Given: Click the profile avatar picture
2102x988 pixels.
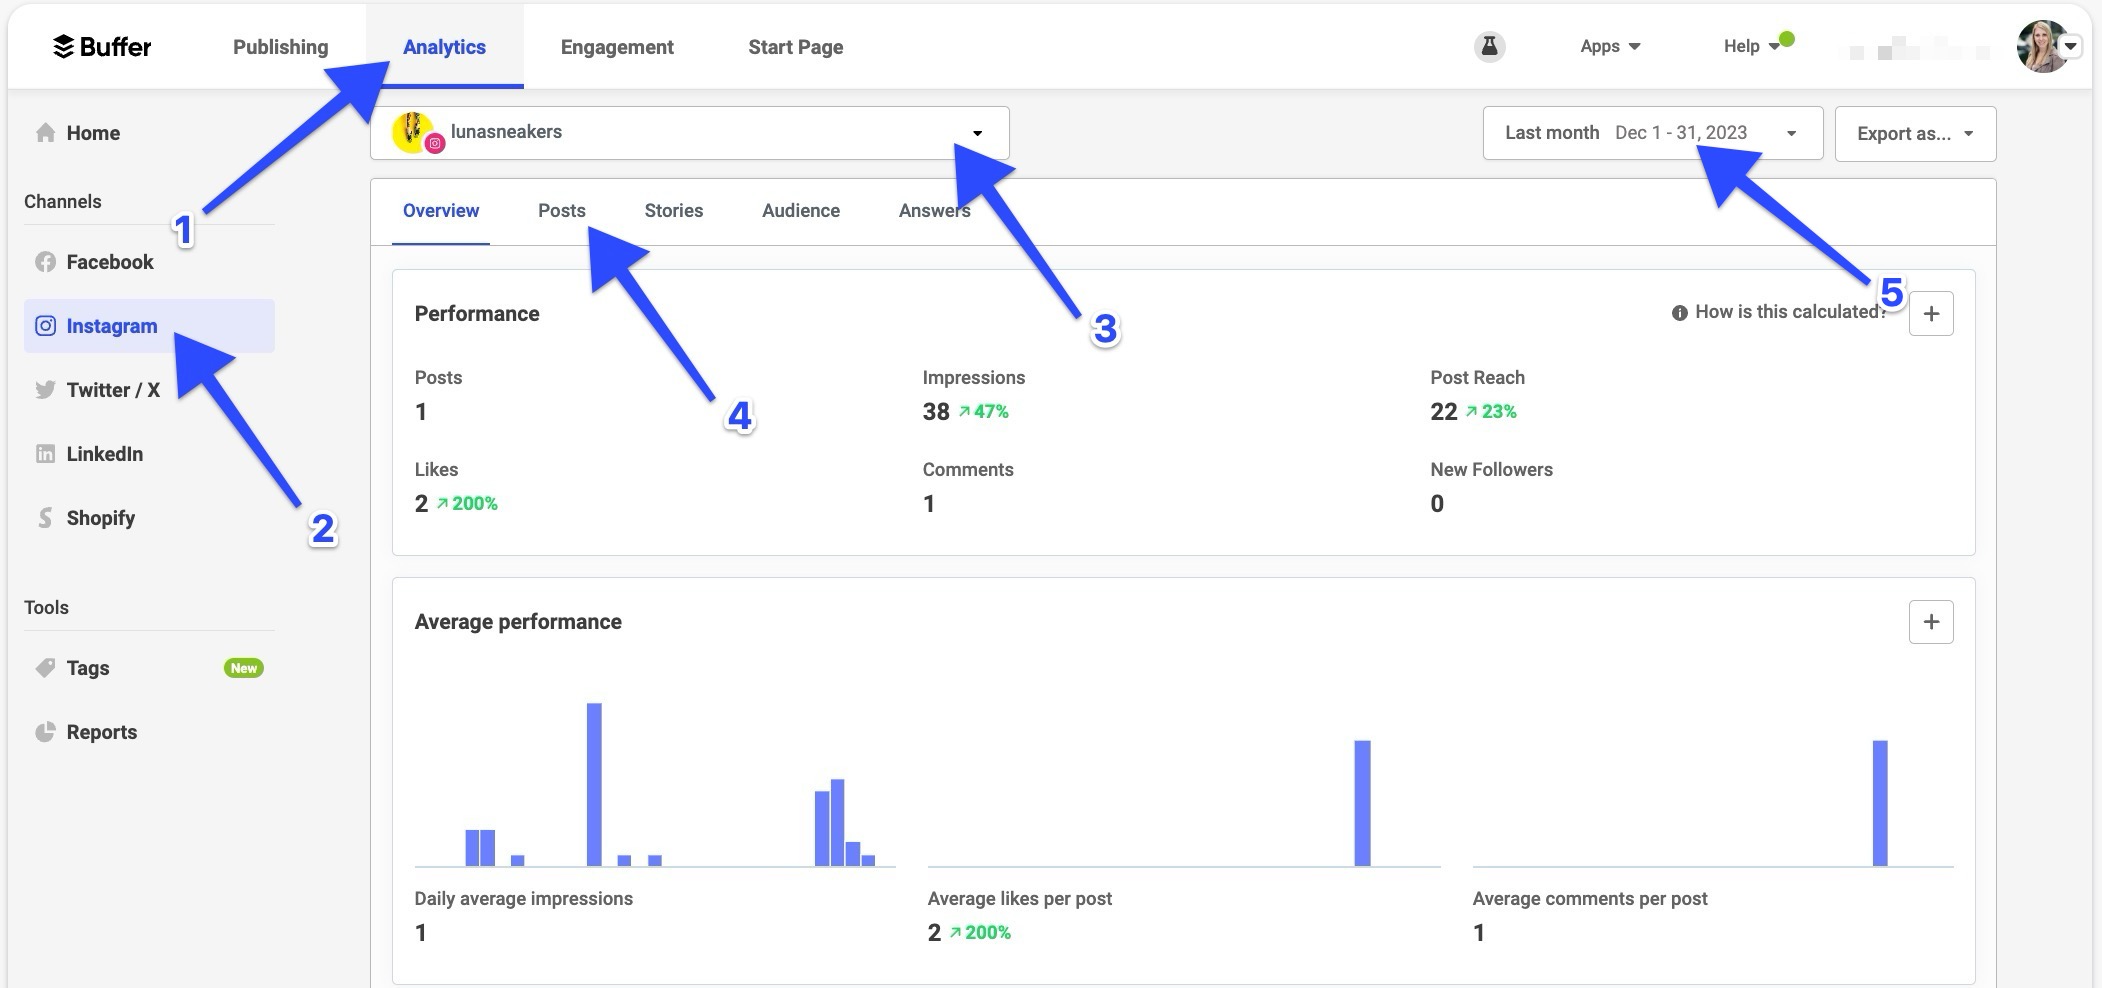Looking at the screenshot, I should (2043, 46).
